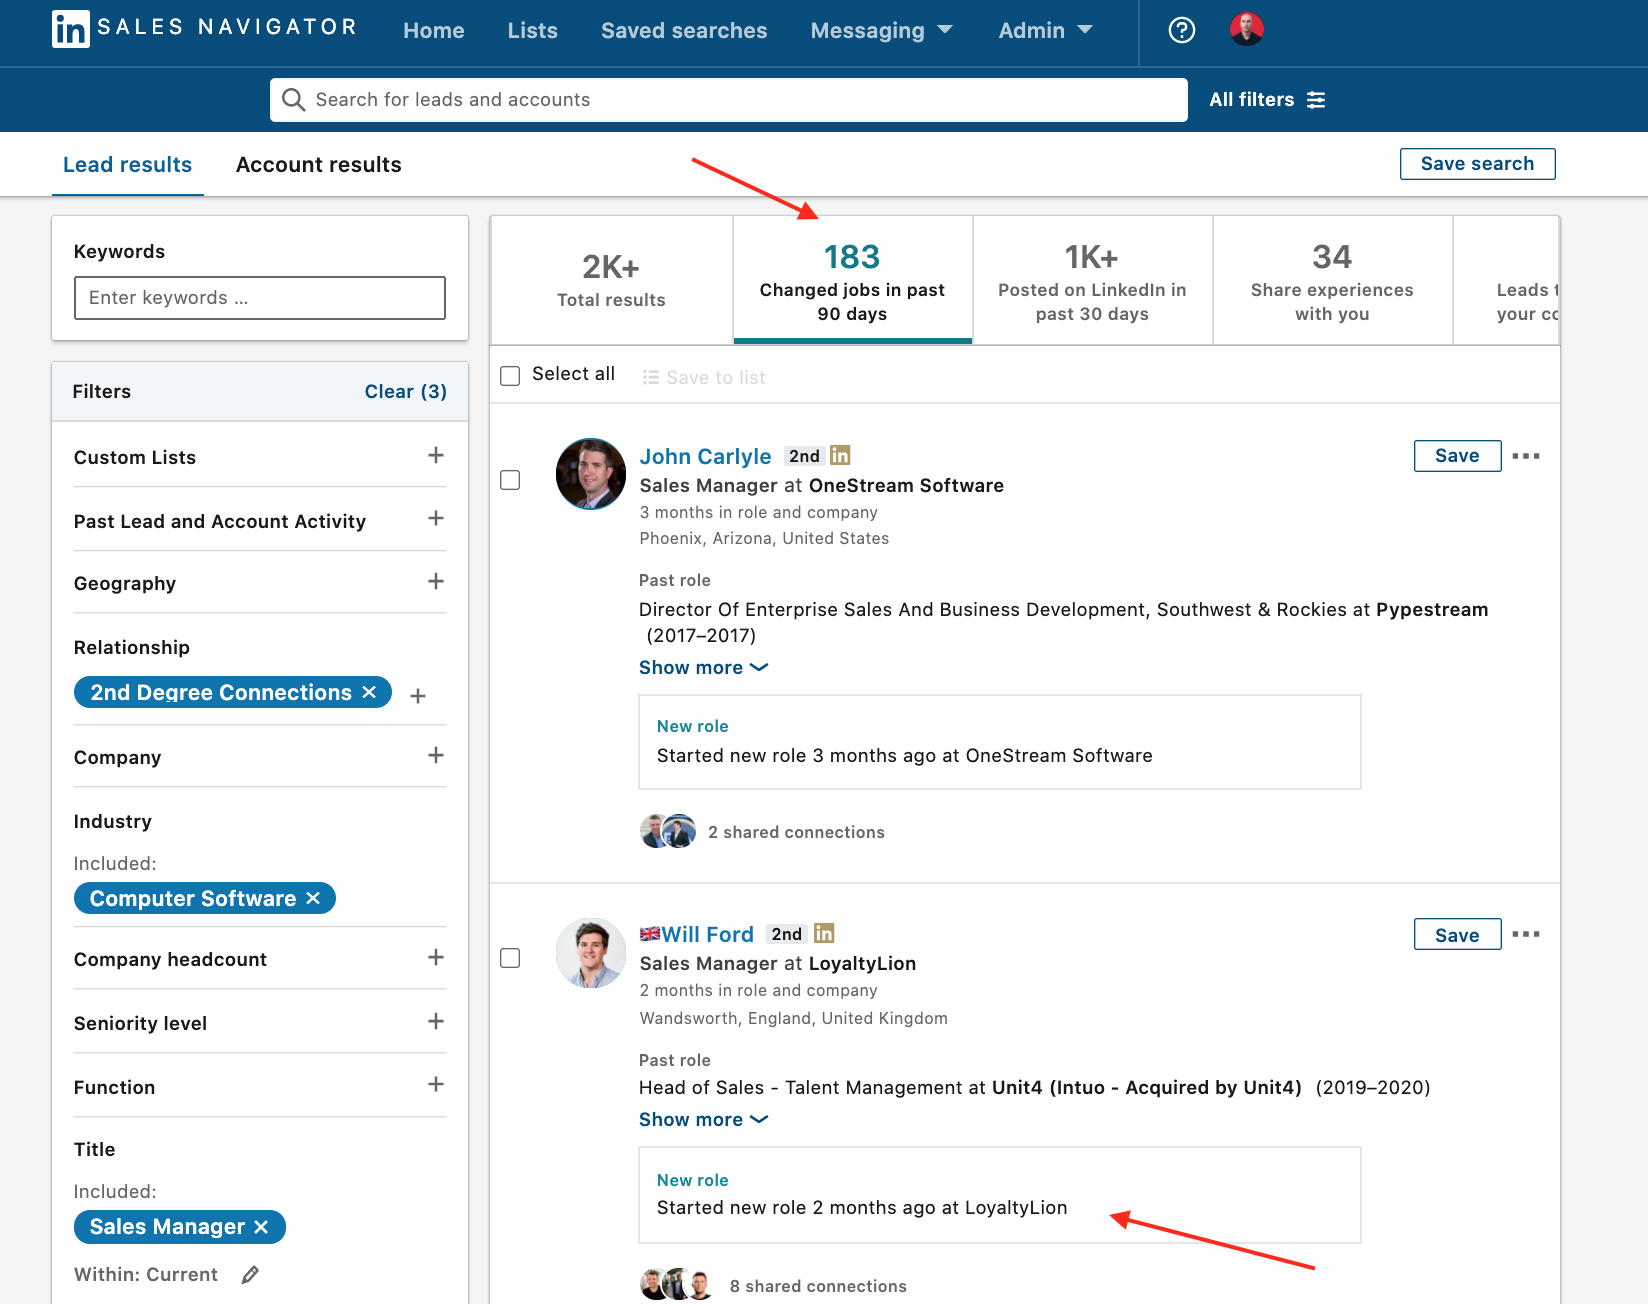Select Share experiences with you tab
Screen dimensions: 1648x1304
1332,280
